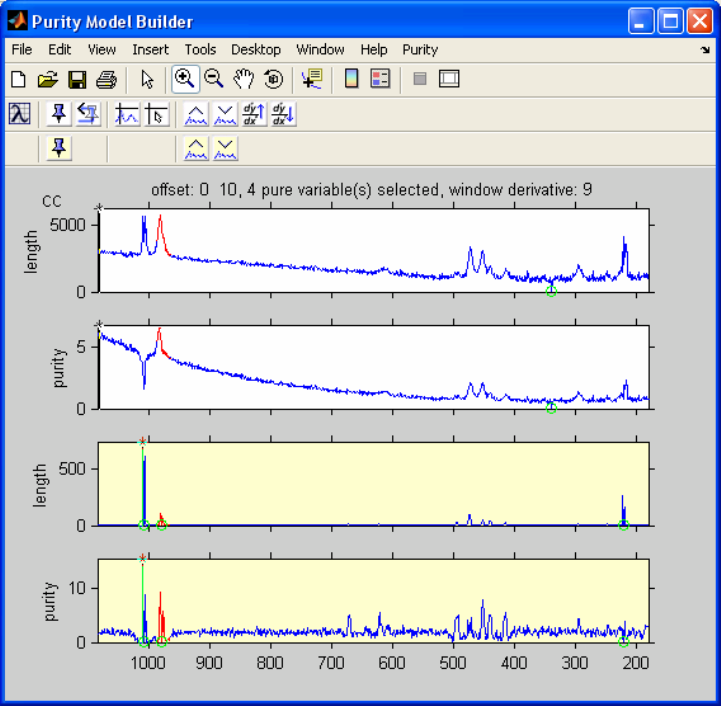Select the Rotate 3D tool

[x=272, y=79]
